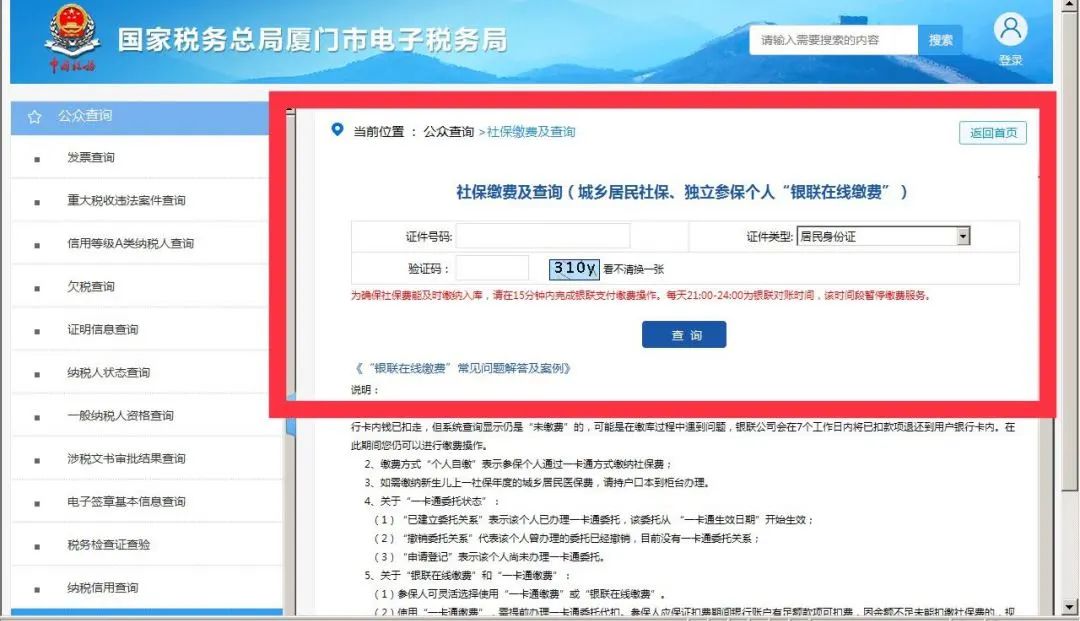The width and height of the screenshot is (1080, 621).
Task: Click the star icon beside 公众查询
Action: pyautogui.click(x=34, y=117)
